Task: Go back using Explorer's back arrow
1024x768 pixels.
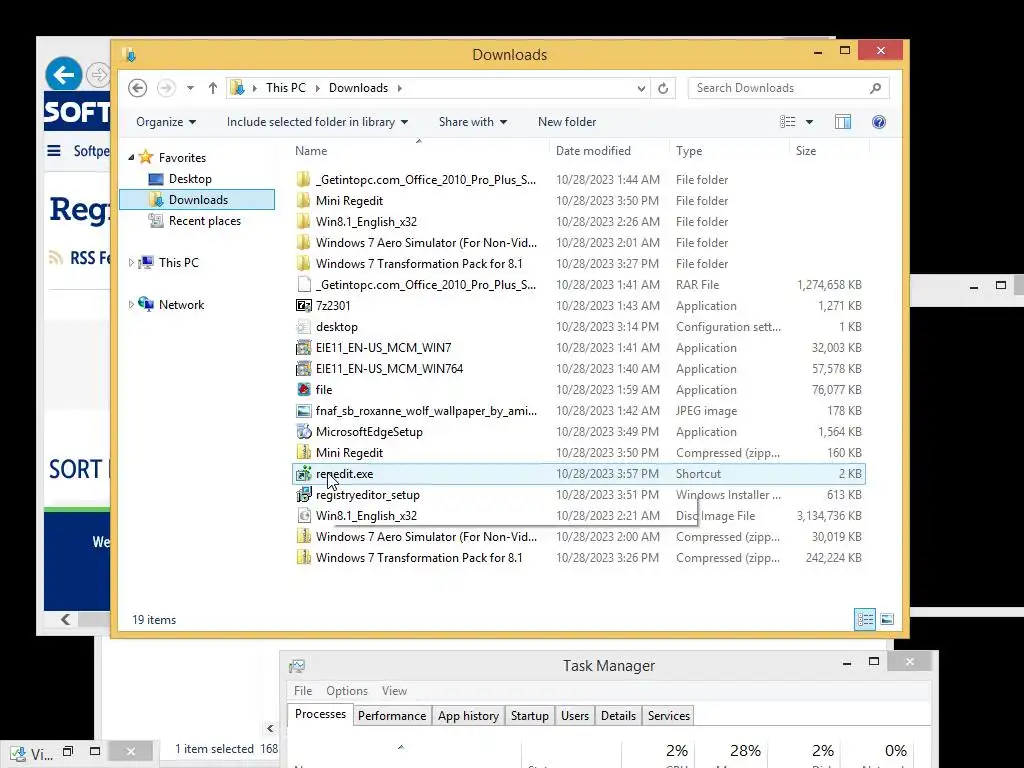Action: click(137, 88)
